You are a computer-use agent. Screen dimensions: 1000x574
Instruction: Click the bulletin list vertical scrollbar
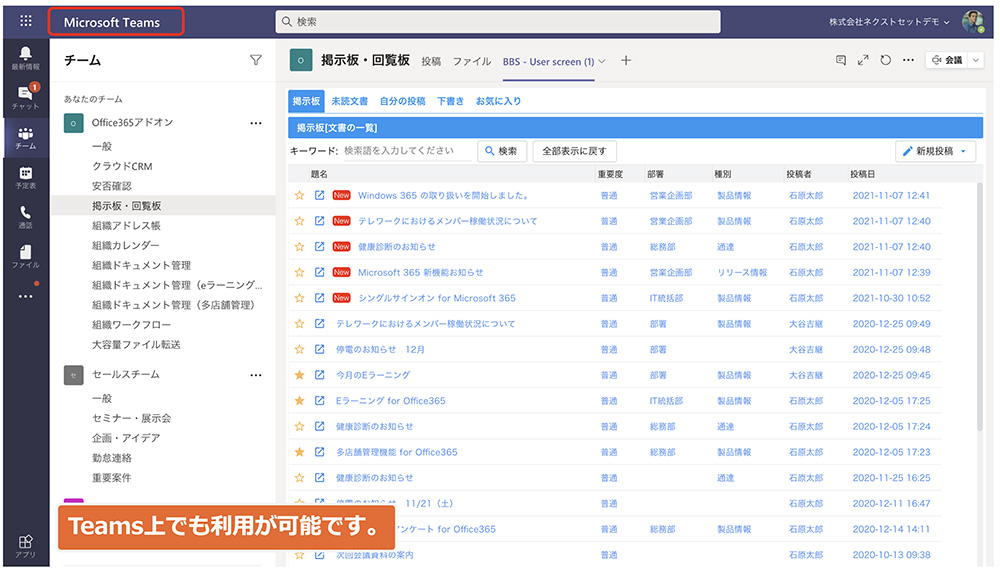coord(980,306)
